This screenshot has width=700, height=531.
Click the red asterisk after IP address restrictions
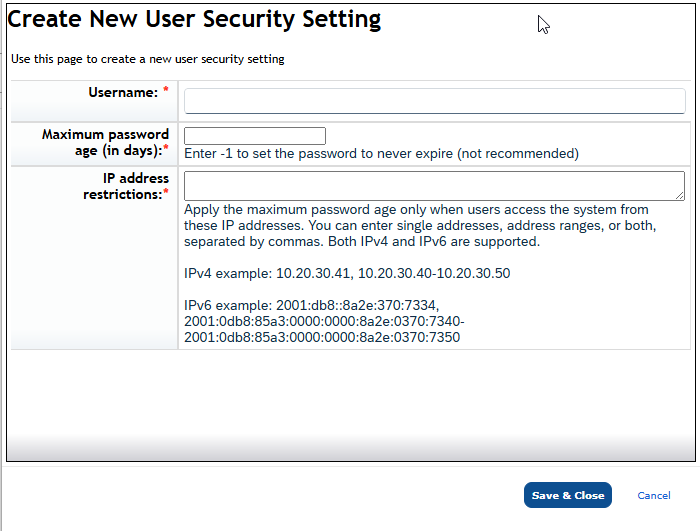[x=166, y=193]
